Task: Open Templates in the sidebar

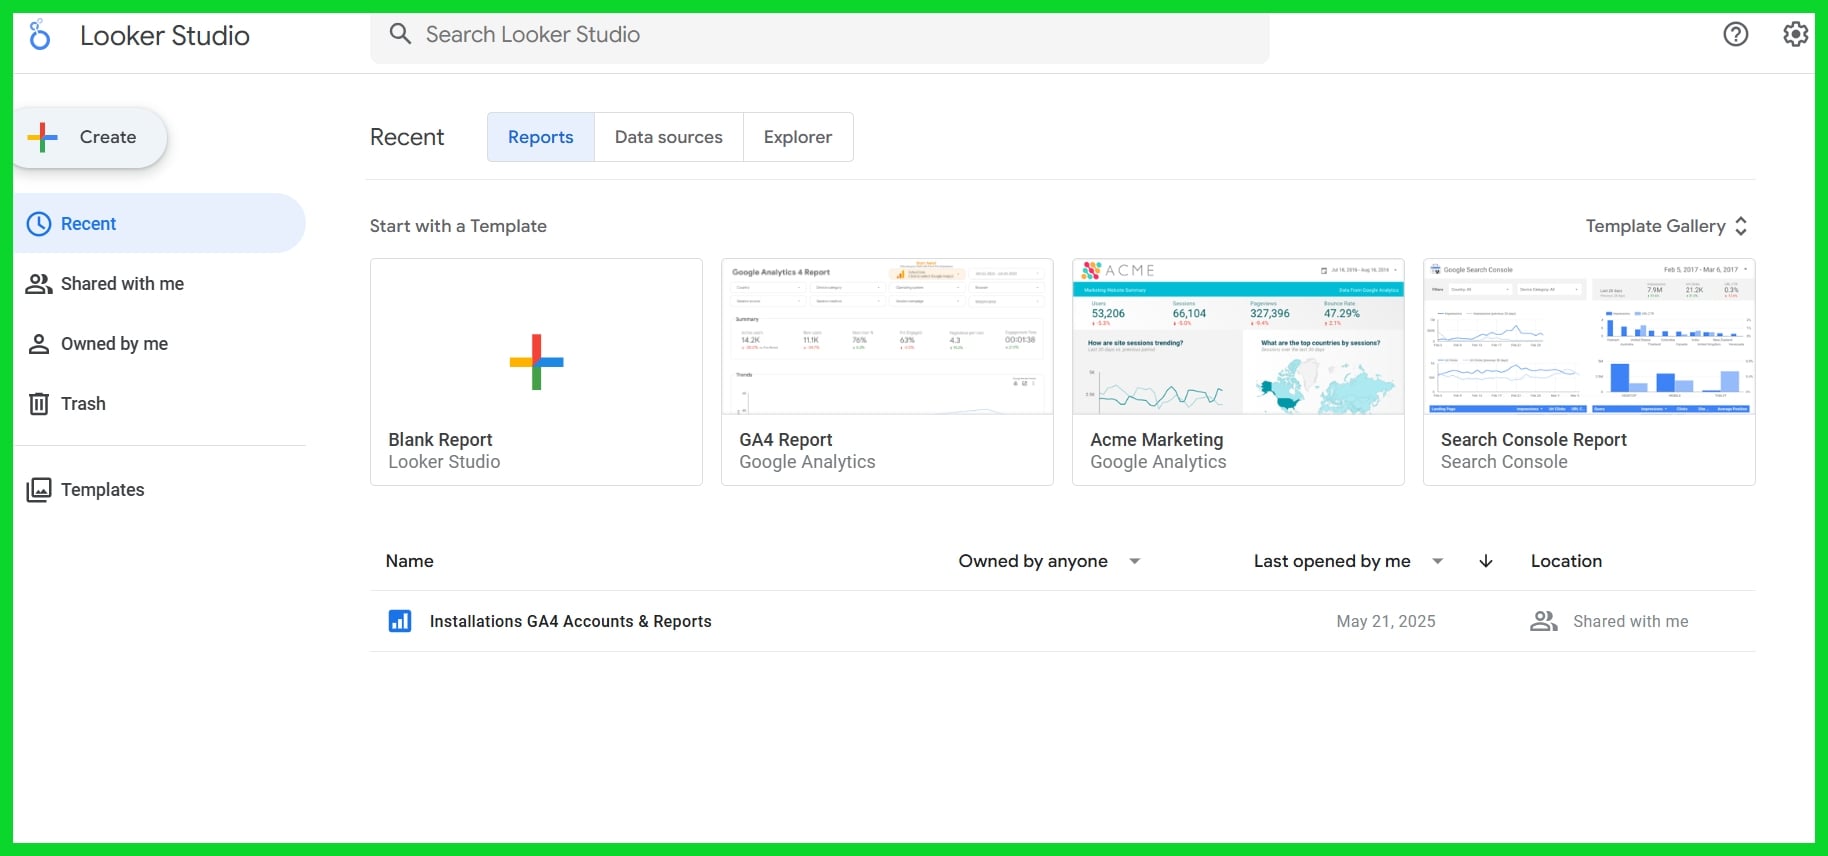Action: click(x=160, y=490)
